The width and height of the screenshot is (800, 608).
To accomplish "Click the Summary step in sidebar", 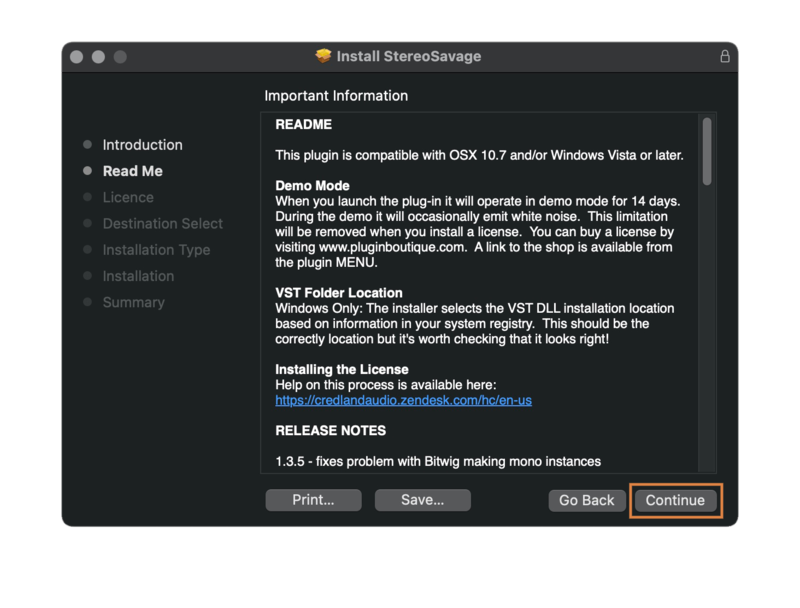I will pos(133,302).
